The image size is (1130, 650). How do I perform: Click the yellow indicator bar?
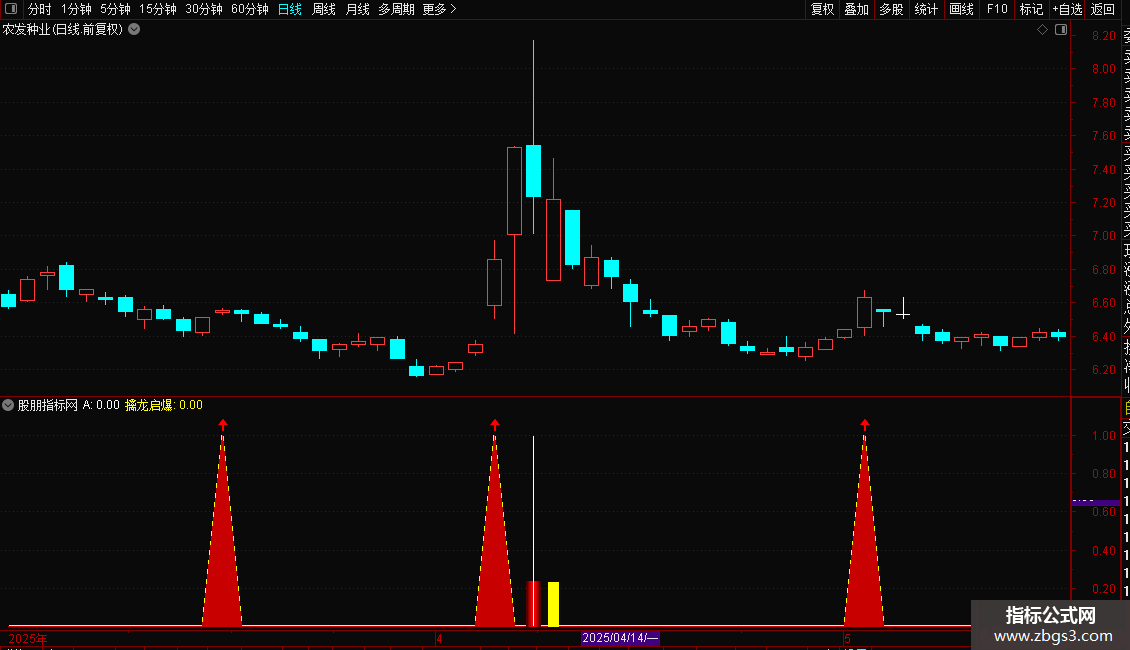pos(553,604)
